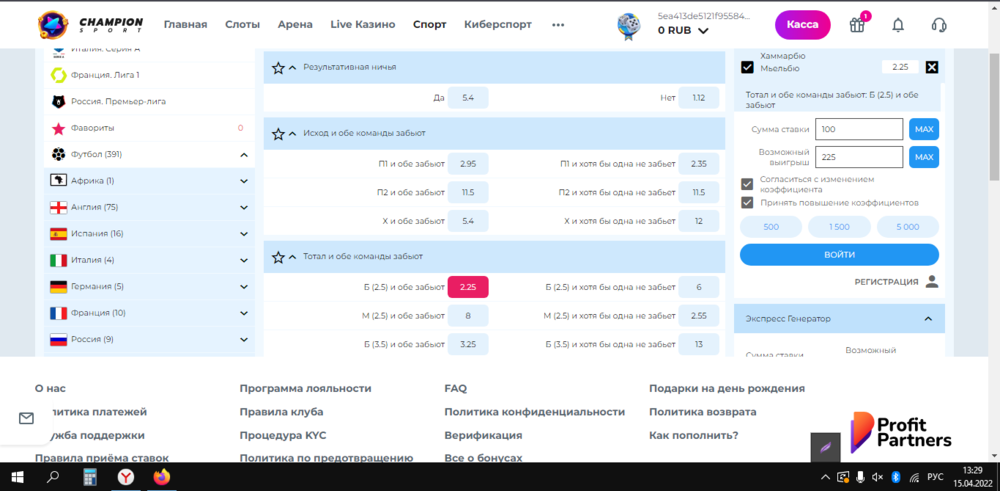
Task: Open the Политика конфиденциальности link
Action: pos(534,412)
